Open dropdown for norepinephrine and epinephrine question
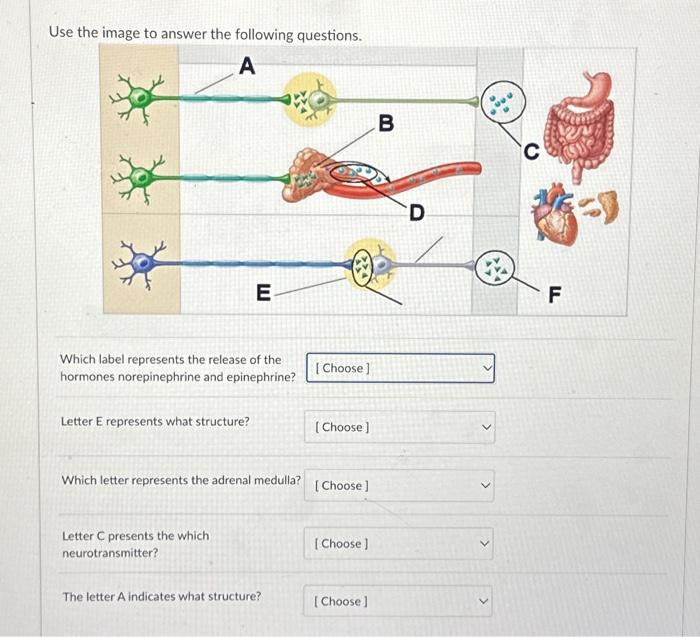Screen dimensions: 700x637 point(400,368)
